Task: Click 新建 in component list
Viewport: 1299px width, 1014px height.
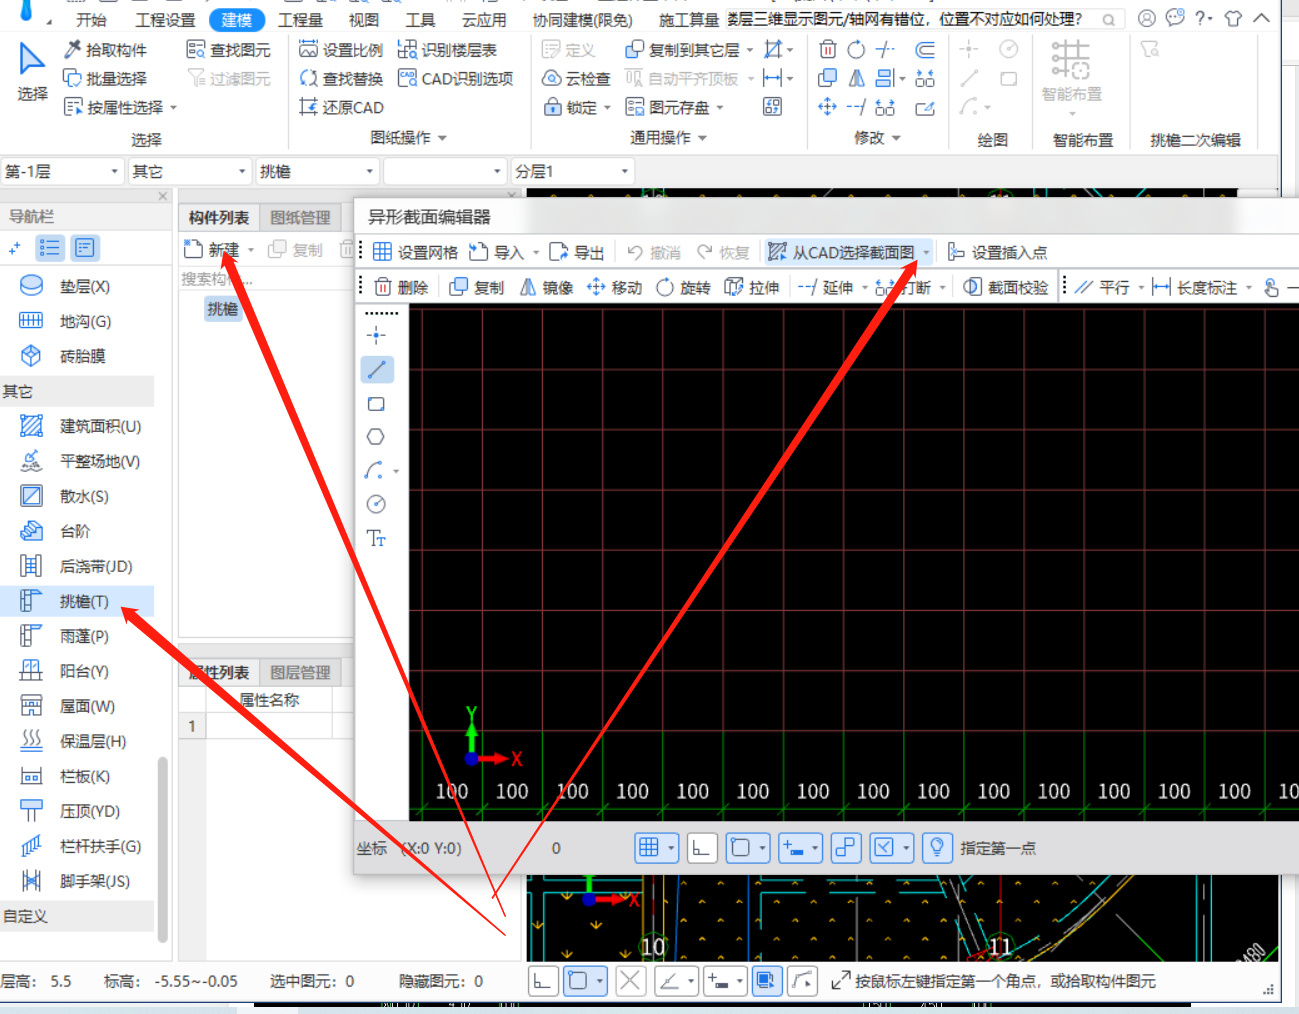Action: pos(212,249)
